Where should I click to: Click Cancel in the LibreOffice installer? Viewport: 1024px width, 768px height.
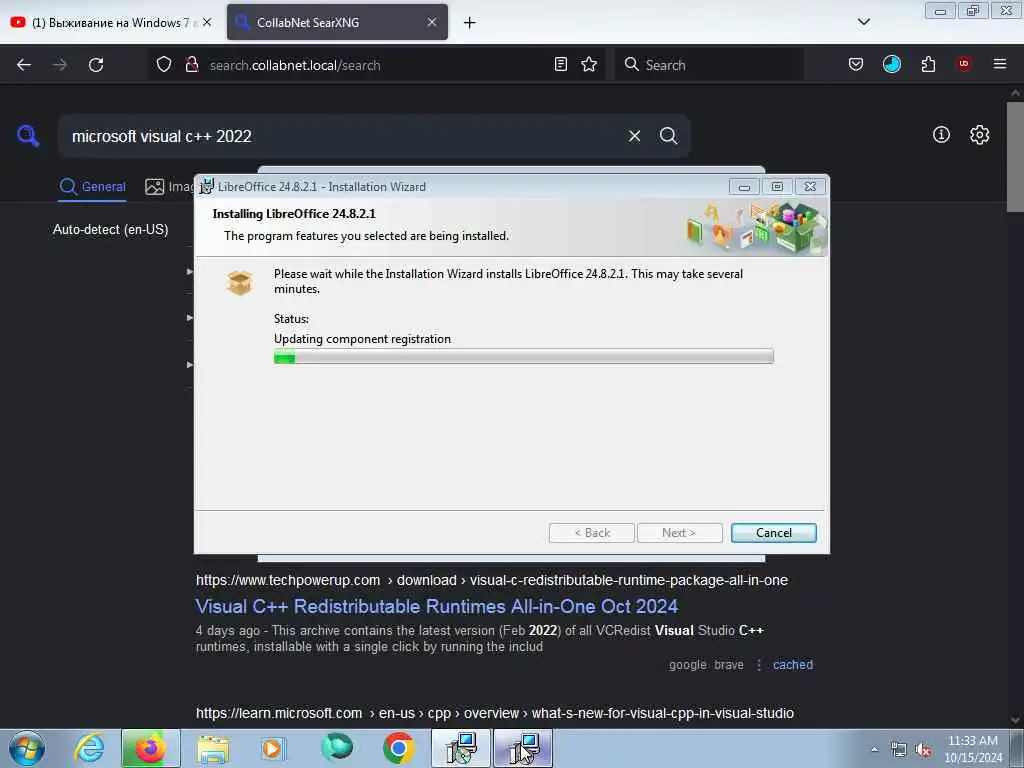[773, 533]
